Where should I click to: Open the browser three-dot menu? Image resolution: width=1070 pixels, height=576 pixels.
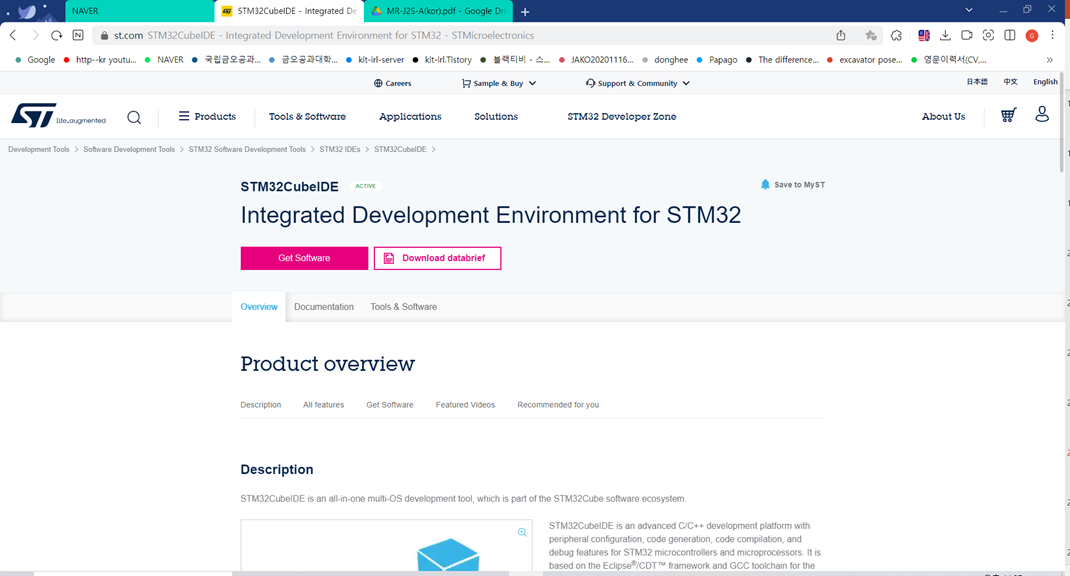tap(1052, 35)
